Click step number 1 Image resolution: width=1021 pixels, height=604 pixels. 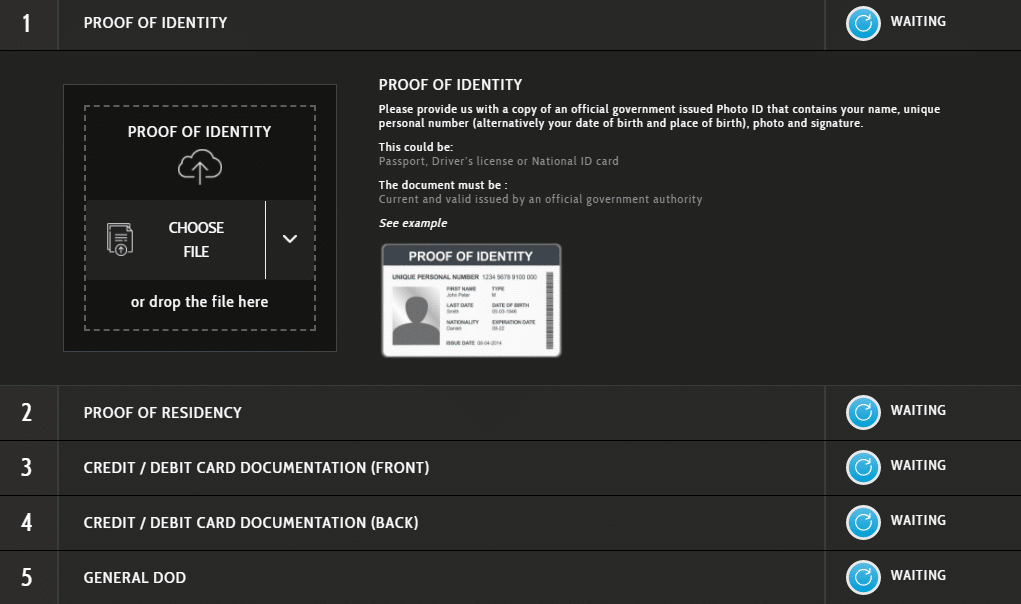tap(27, 23)
